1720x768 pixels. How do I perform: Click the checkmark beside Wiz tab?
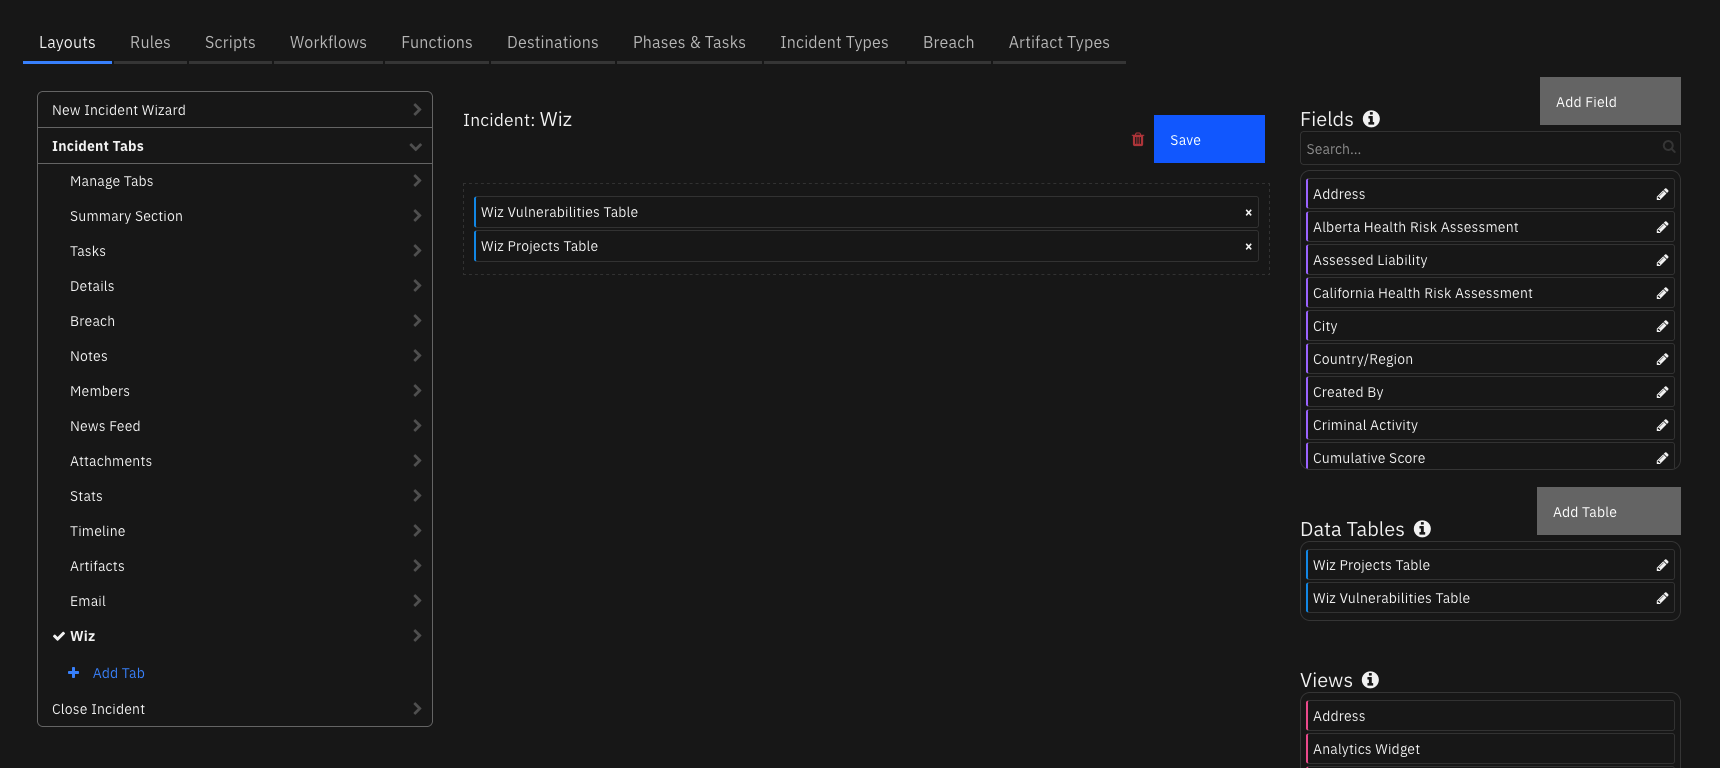(x=59, y=636)
